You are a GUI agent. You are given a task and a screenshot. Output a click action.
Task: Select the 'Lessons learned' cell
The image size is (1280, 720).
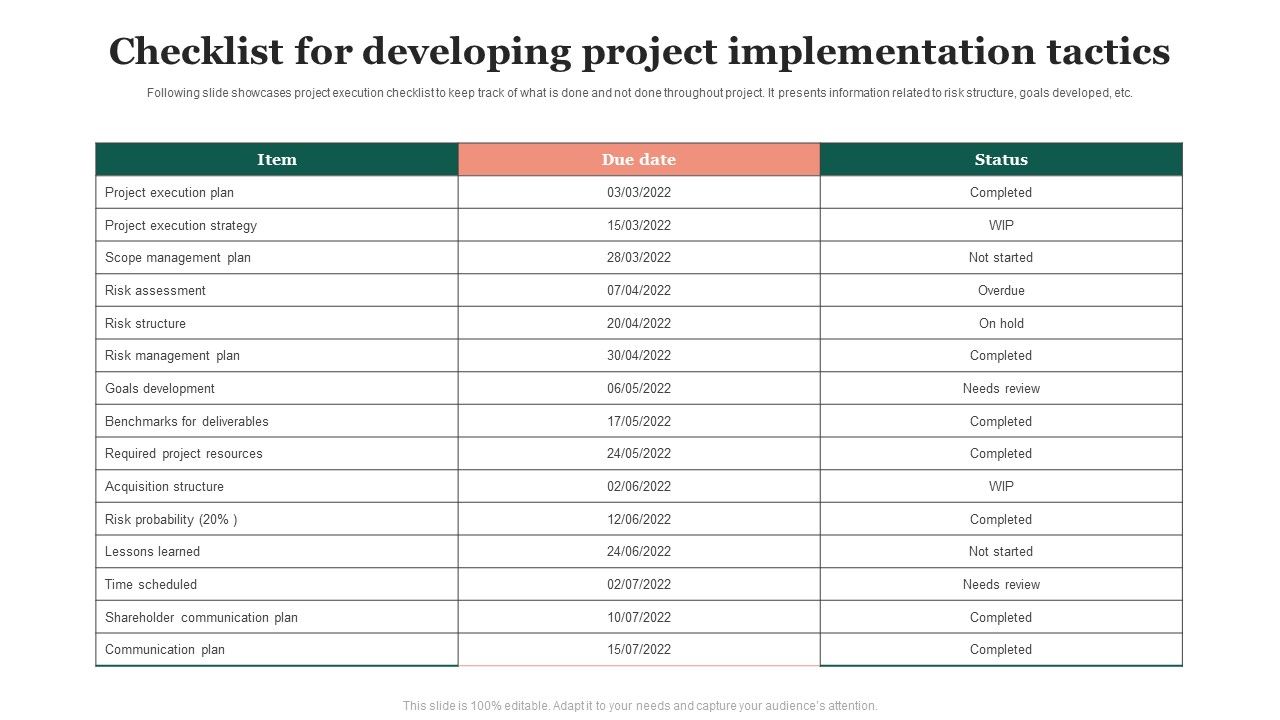pos(277,552)
